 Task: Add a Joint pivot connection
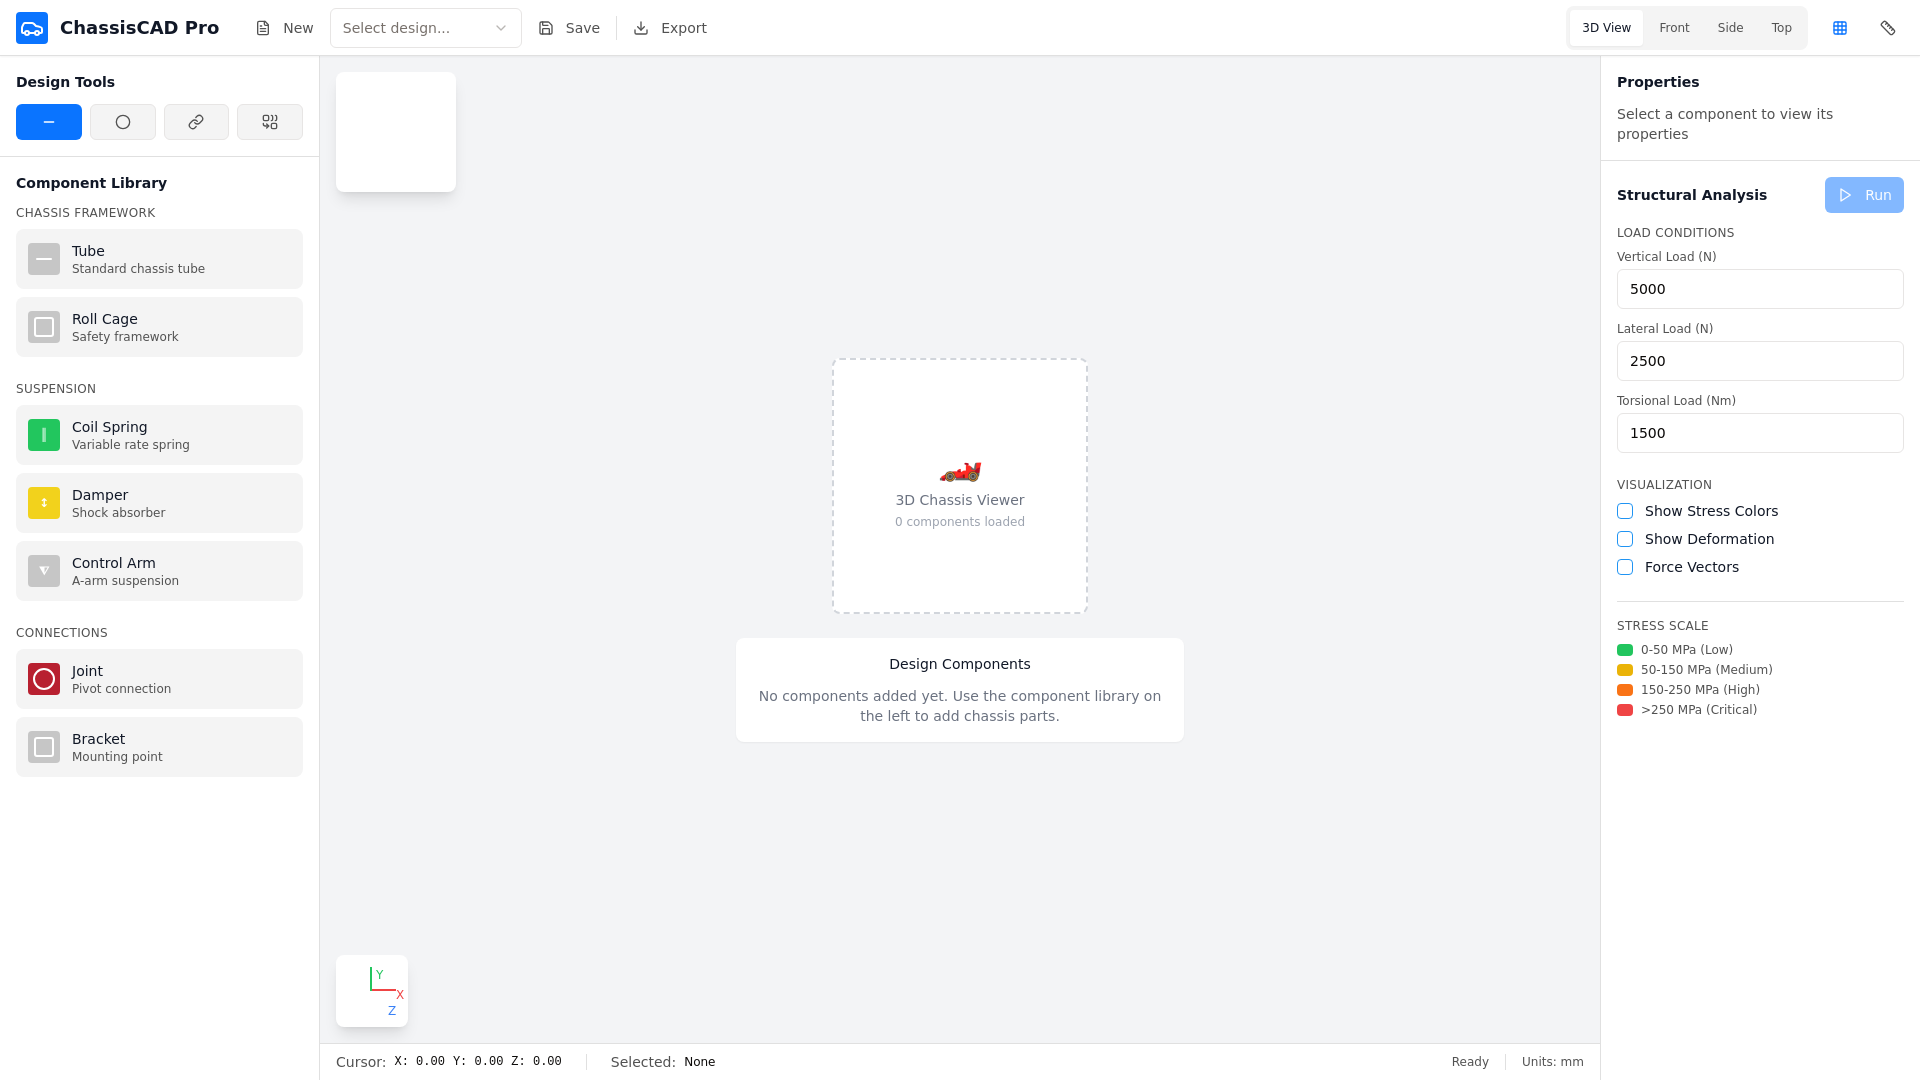tap(159, 679)
